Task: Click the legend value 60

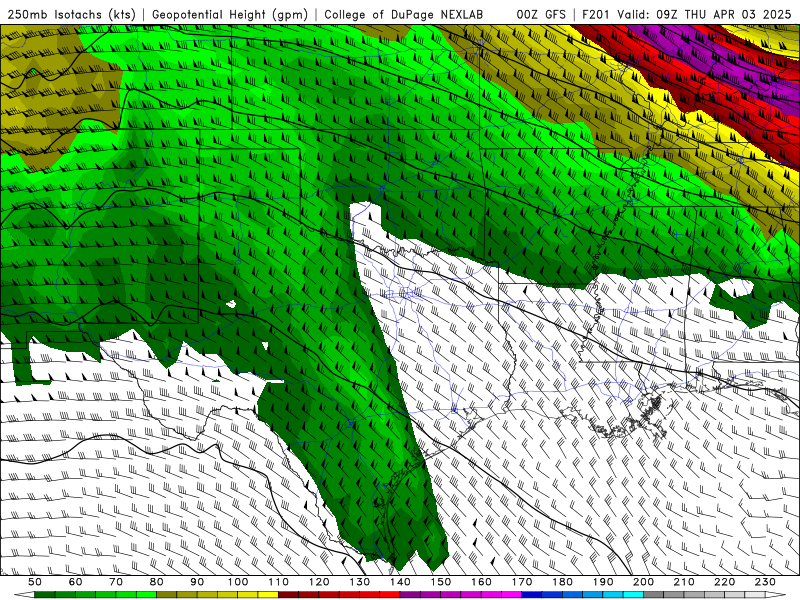Action: pyautogui.click(x=75, y=582)
